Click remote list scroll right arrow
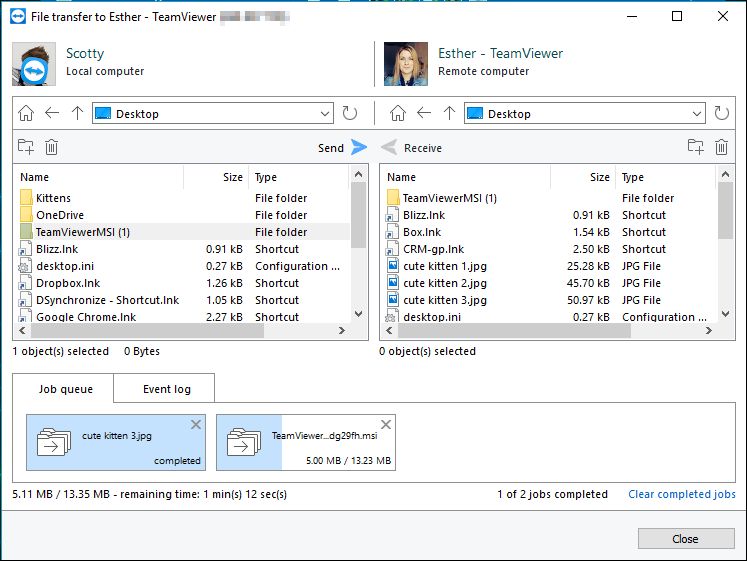The height and width of the screenshot is (561, 747). (708, 331)
